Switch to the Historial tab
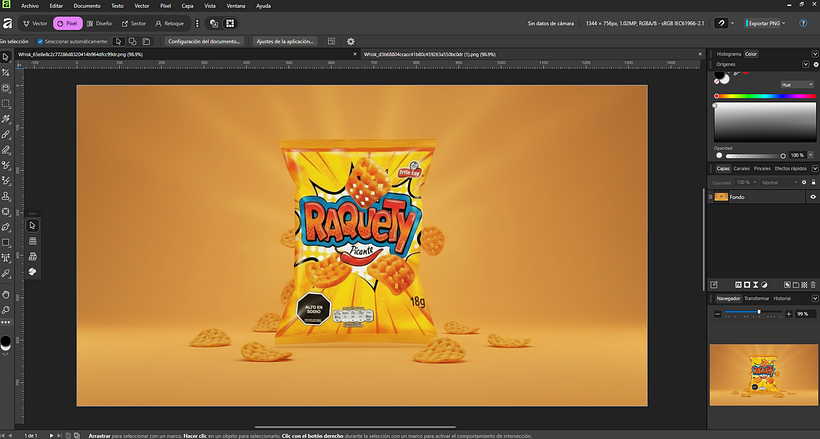Screen dimensions: 820x439 pos(782,298)
